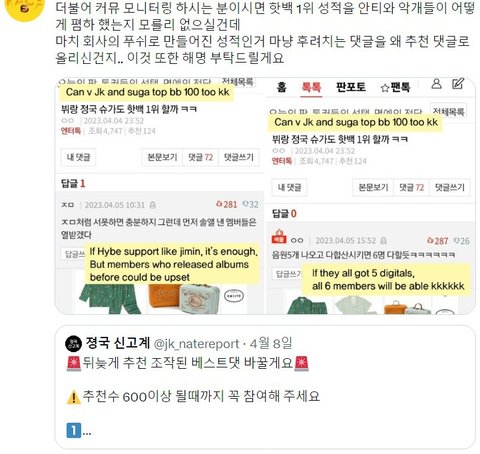The height and width of the screenshot is (454, 480).
Task: Switch to the 톡톡 tab
Action: pos(311,87)
